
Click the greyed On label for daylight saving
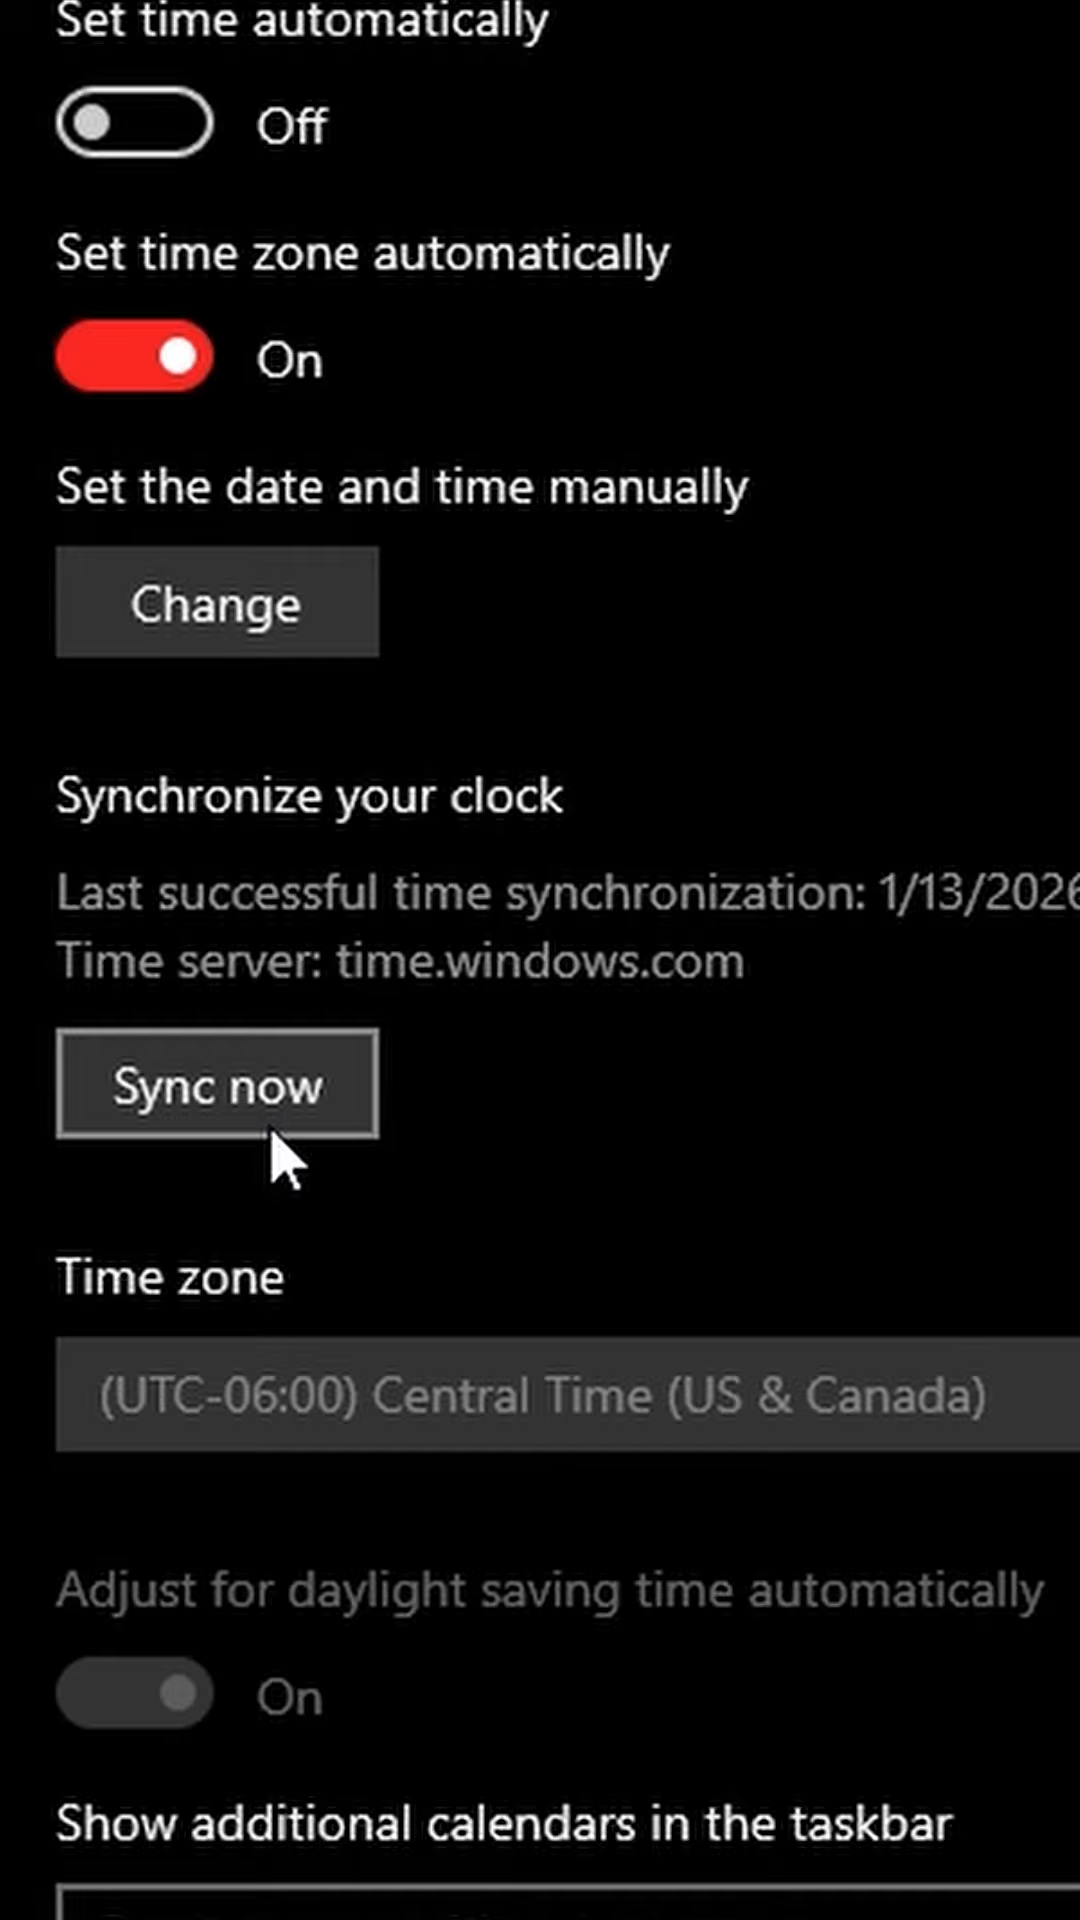(x=290, y=1697)
